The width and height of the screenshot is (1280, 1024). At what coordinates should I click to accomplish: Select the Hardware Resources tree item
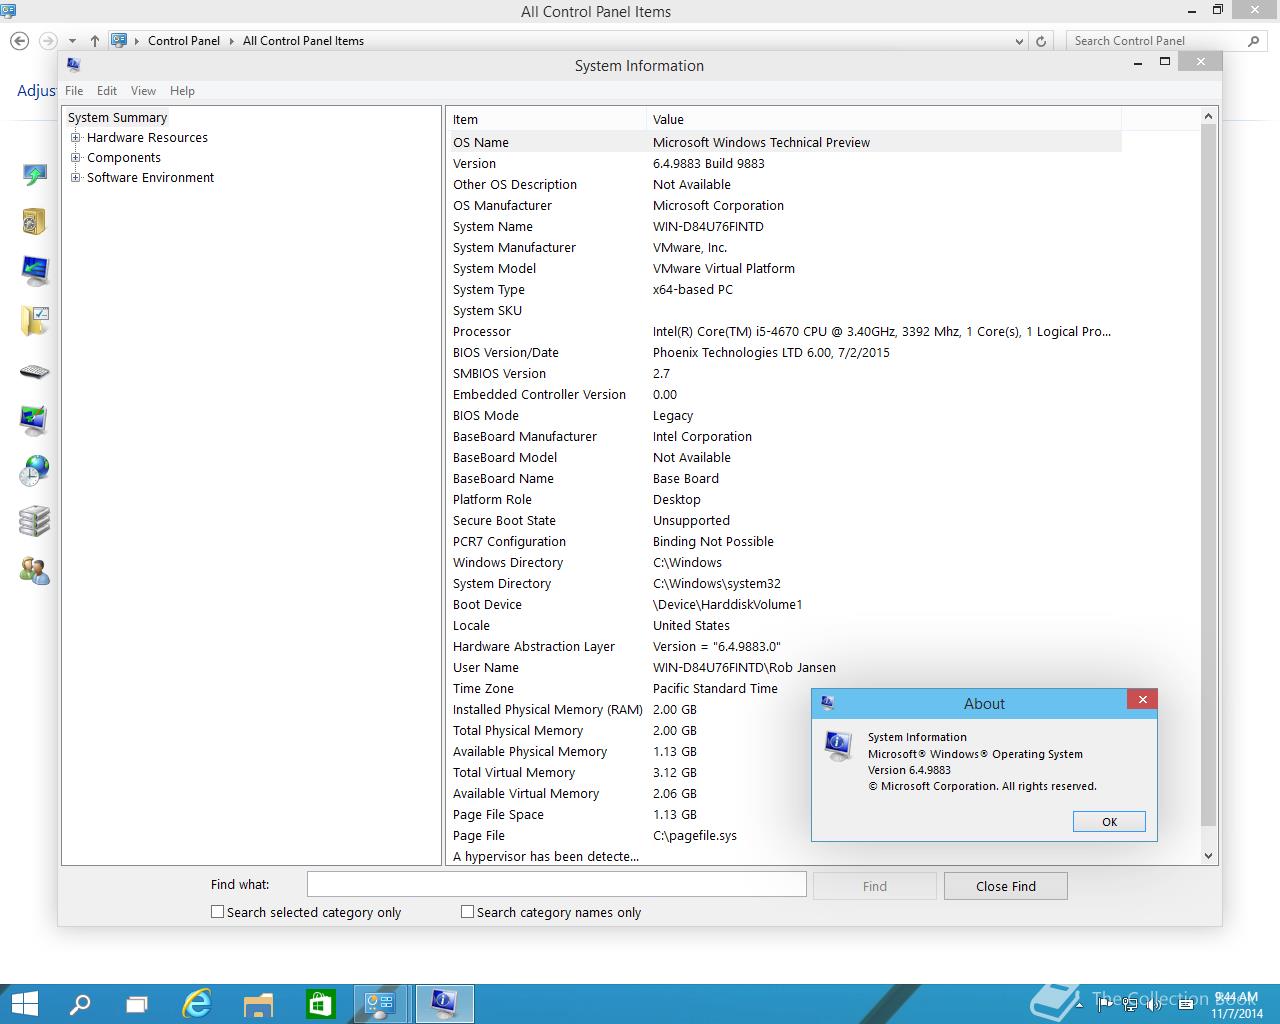147,138
